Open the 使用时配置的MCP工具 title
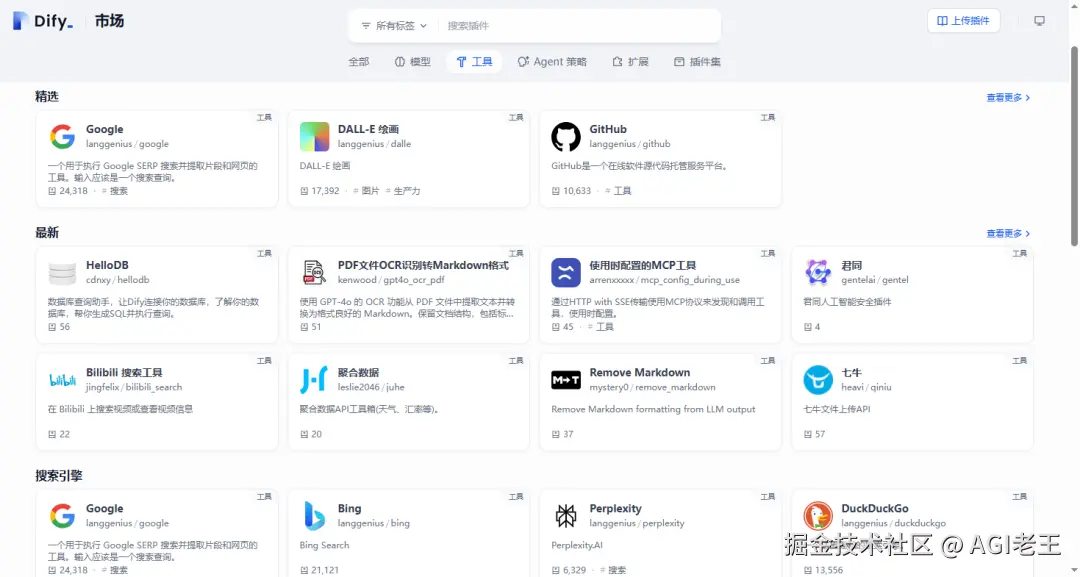 (643, 266)
